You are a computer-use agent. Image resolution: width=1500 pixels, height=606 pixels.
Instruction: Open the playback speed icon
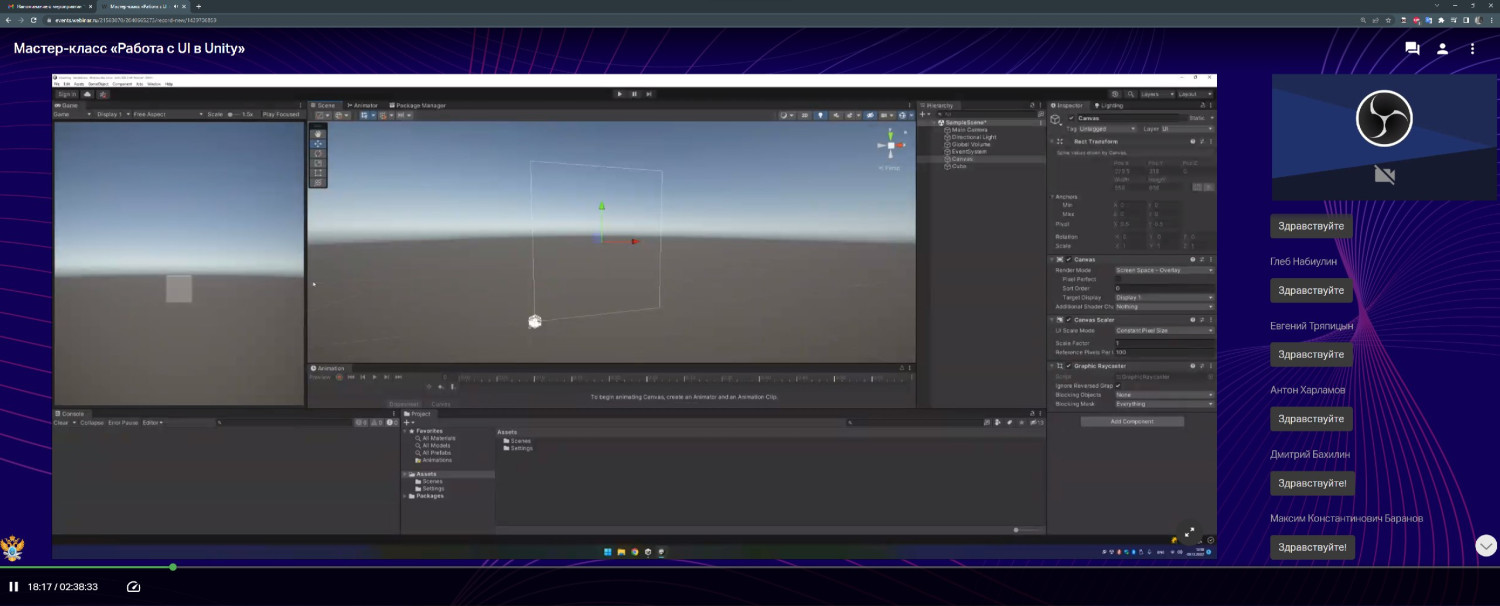coord(134,587)
